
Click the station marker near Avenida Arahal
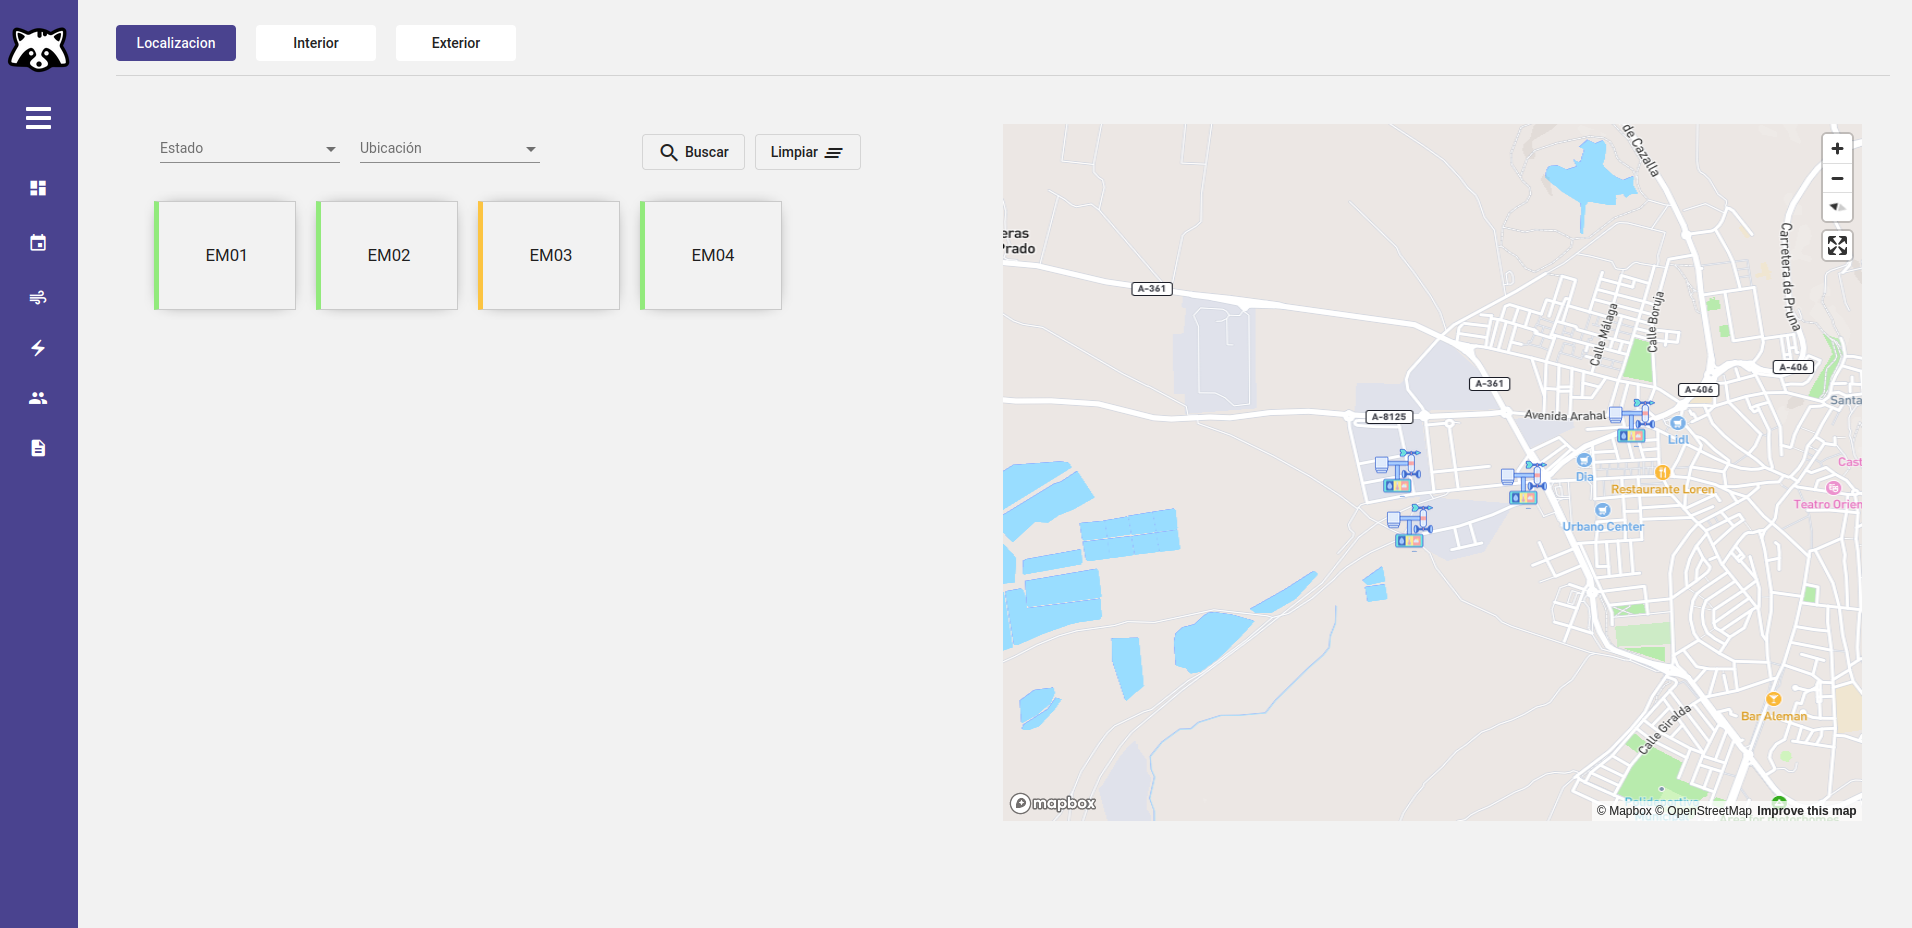[x=1632, y=421]
